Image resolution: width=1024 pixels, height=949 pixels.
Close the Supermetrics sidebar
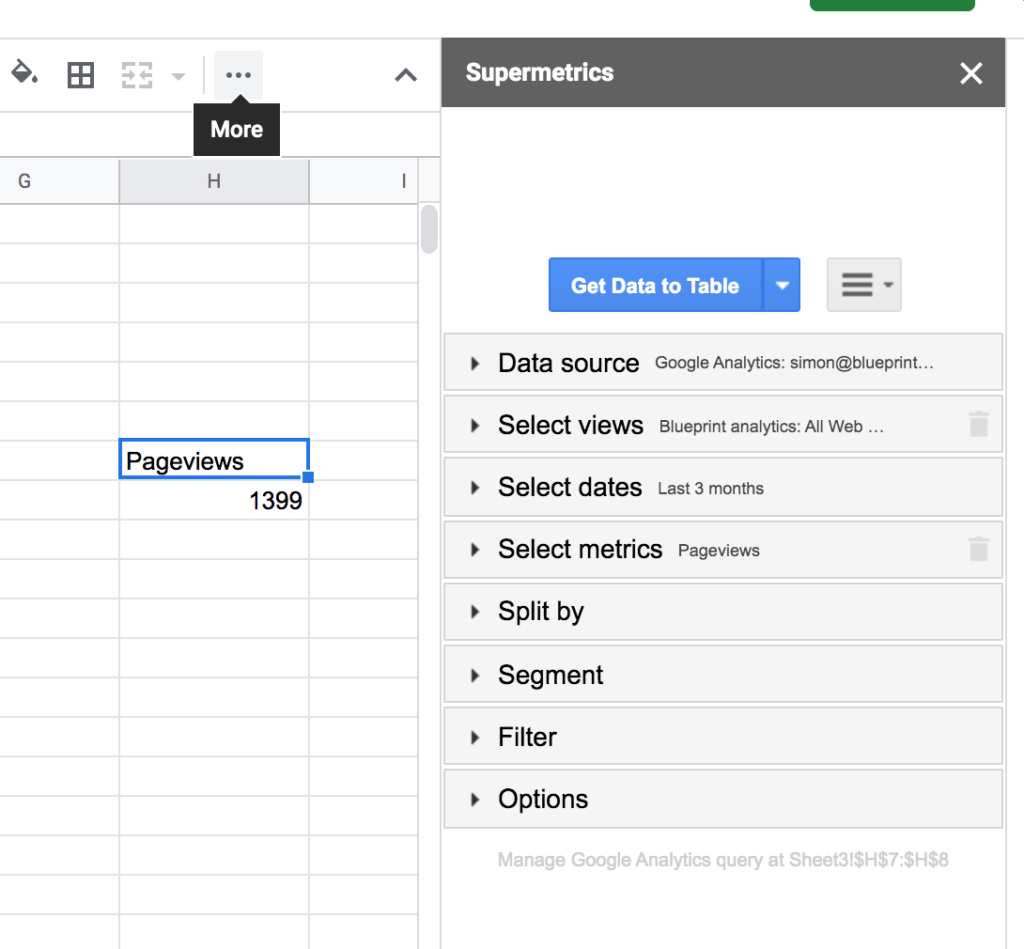click(971, 73)
